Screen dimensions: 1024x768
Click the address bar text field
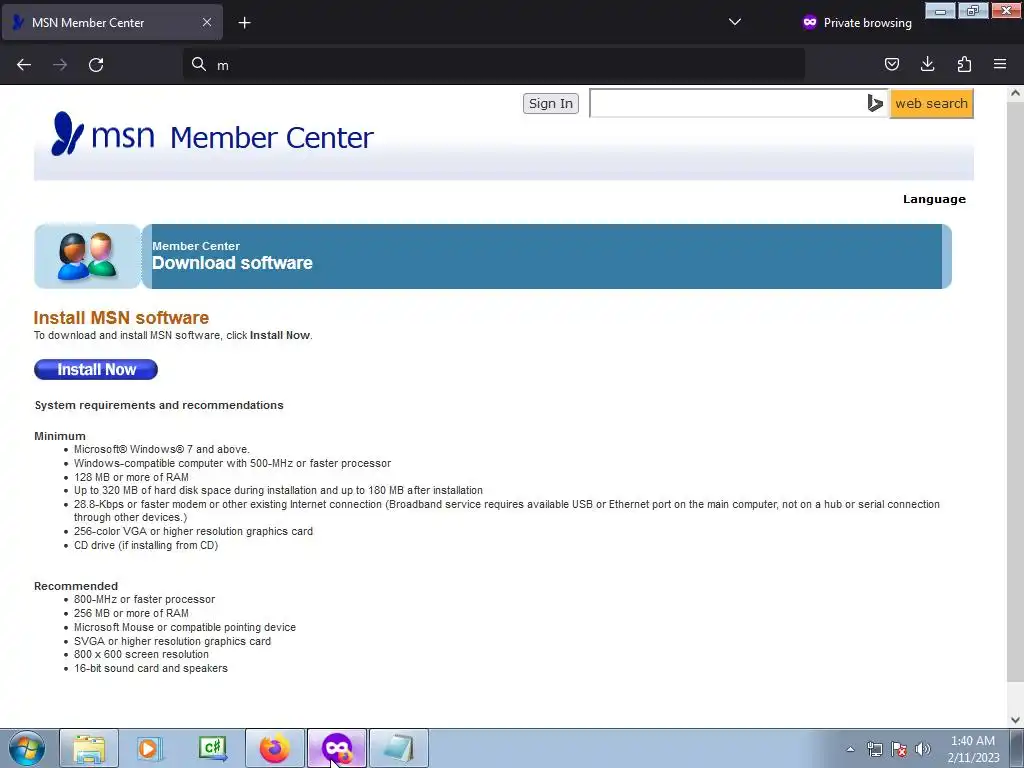click(x=494, y=65)
